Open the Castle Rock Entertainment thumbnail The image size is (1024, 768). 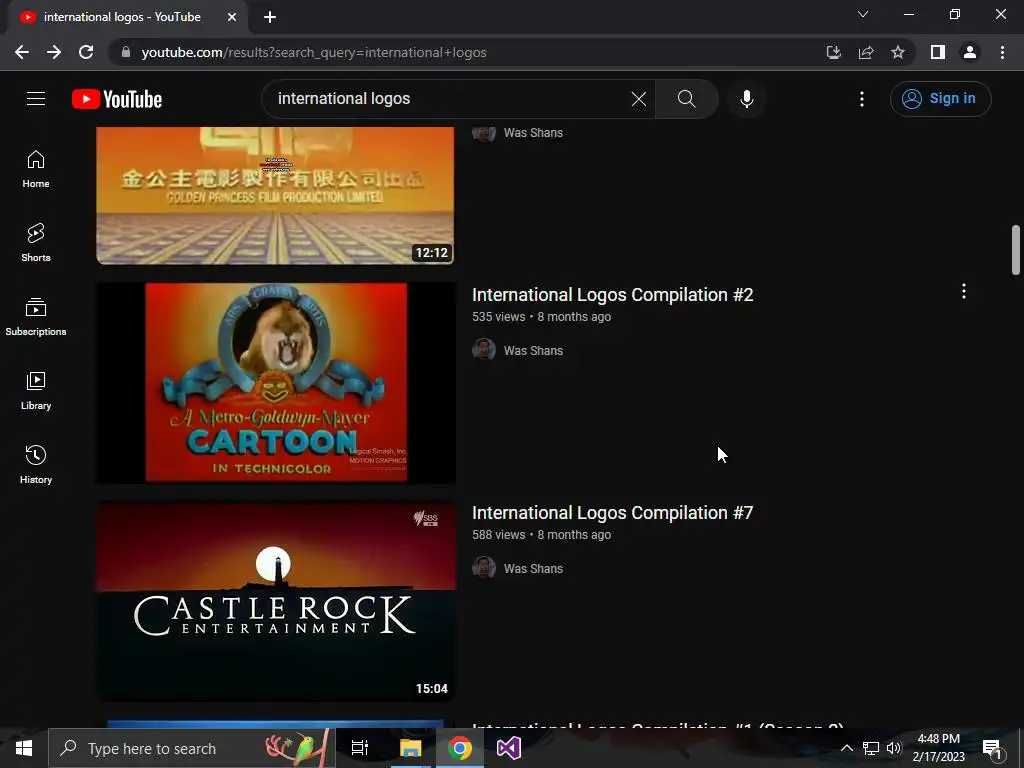pyautogui.click(x=276, y=601)
